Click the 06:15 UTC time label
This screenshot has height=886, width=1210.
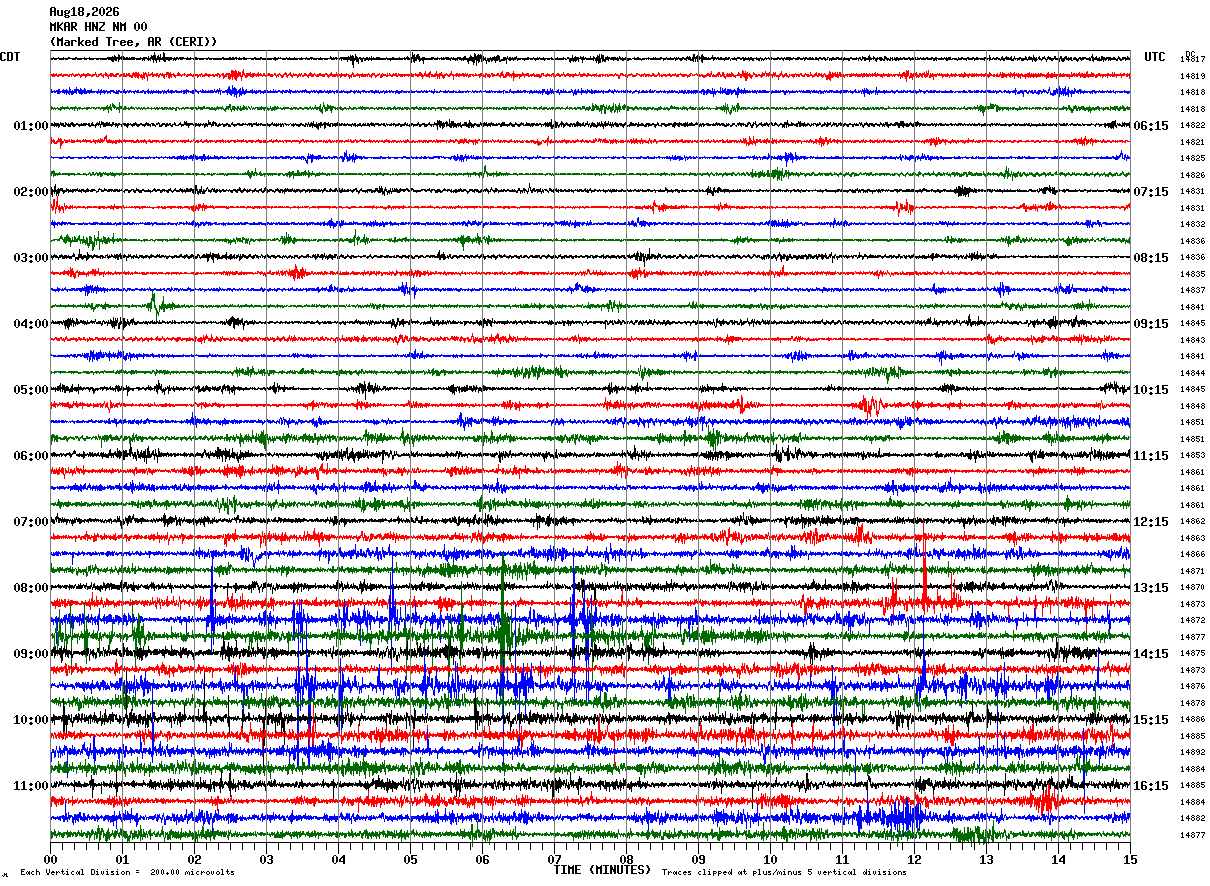[1151, 126]
